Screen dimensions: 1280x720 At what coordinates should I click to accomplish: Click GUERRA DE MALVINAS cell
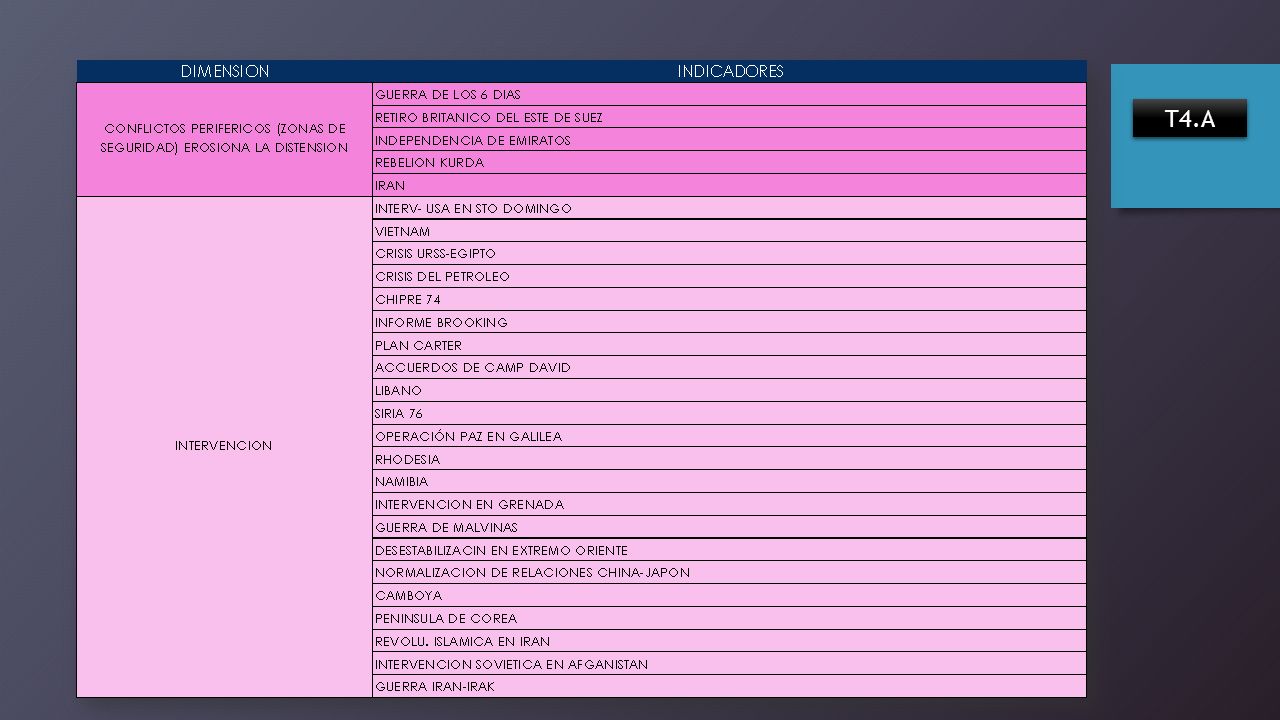point(729,527)
